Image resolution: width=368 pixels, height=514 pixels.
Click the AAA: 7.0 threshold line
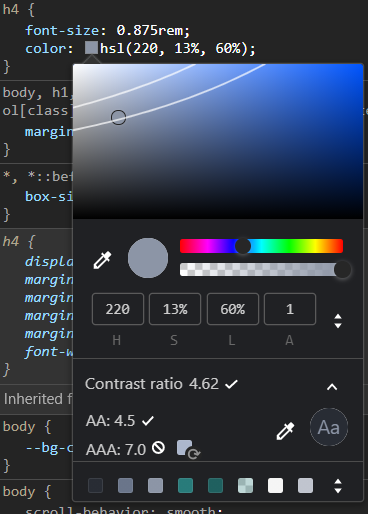116,450
